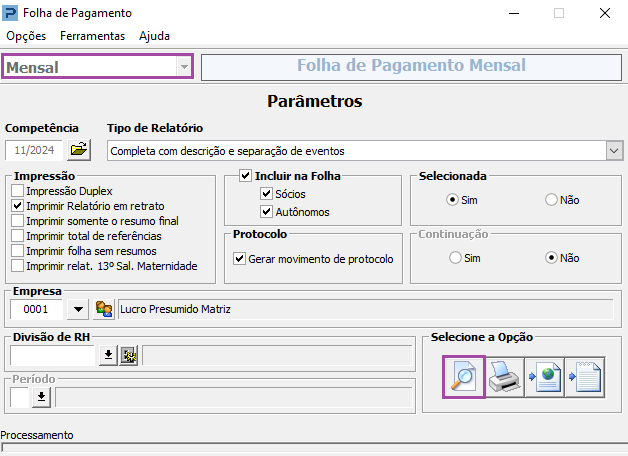Uncheck the Sócios checkbox
Viewport: 628px width, 456px height.
coord(266,194)
